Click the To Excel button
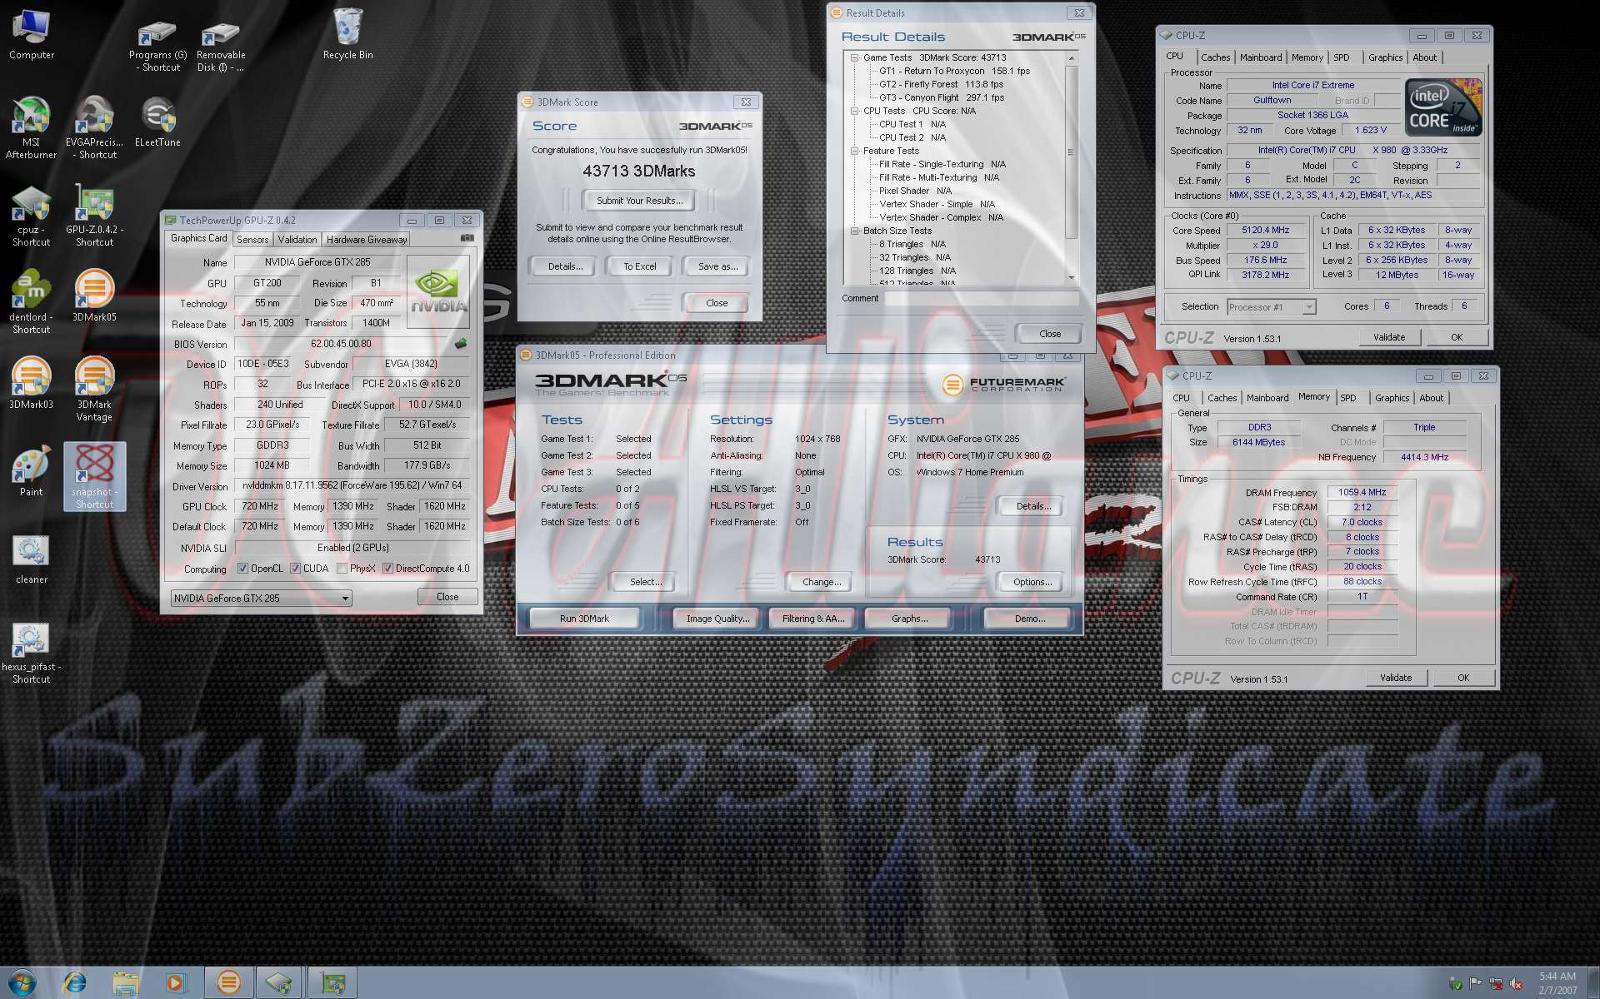This screenshot has height=999, width=1600. pyautogui.click(x=640, y=266)
